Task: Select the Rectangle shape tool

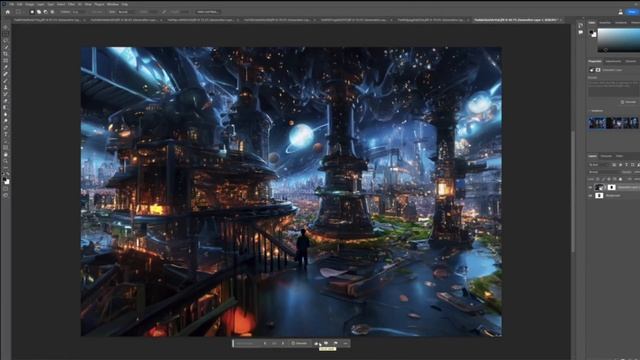Action: pyautogui.click(x=6, y=148)
